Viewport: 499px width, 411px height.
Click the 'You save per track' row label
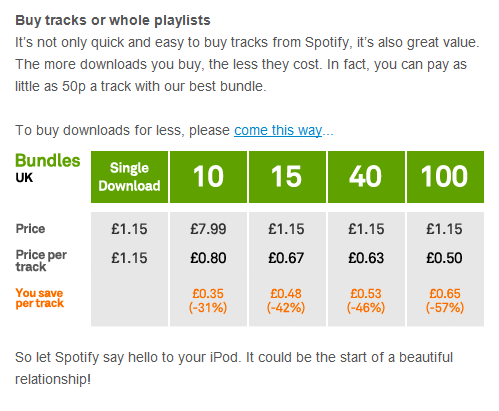(39, 298)
